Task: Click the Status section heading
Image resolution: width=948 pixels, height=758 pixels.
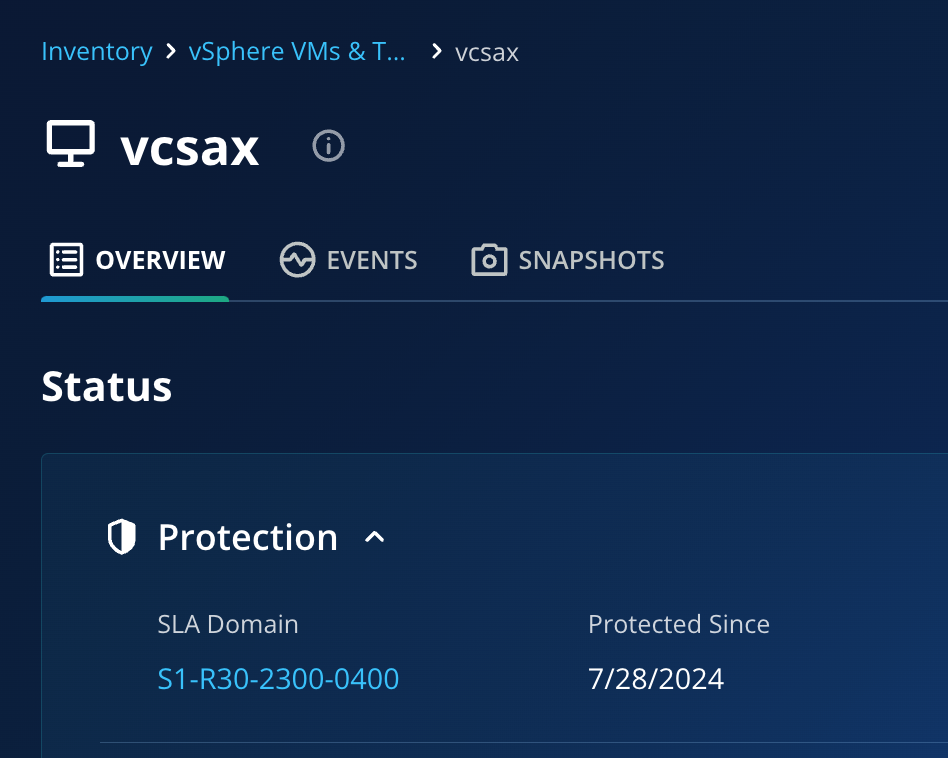Action: (107, 386)
